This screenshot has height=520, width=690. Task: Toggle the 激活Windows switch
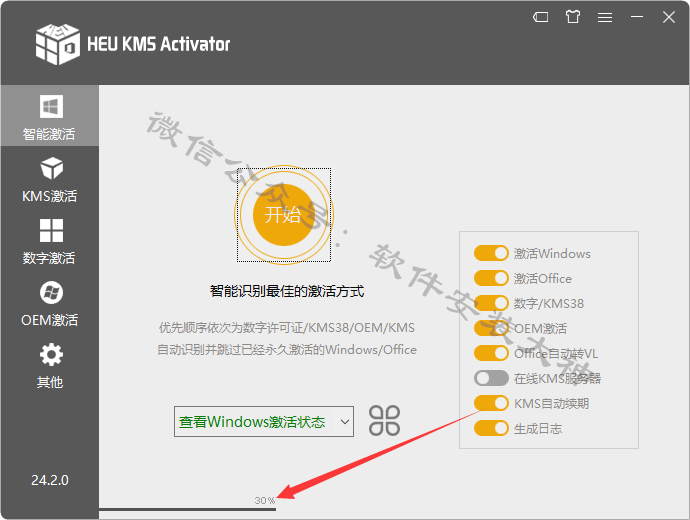coord(491,253)
